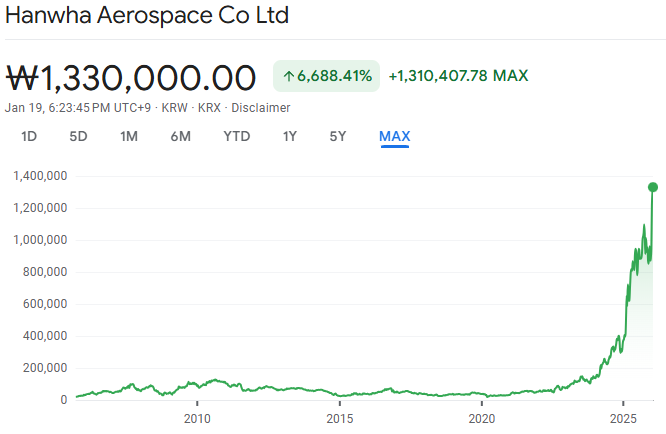Switch to the 1D time range tab
This screenshot has width=666, height=434.
click(x=29, y=136)
